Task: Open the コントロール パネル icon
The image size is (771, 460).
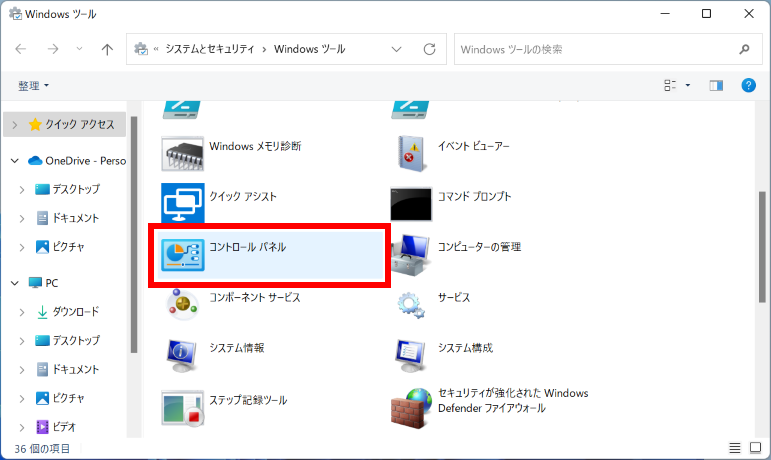Action: pyautogui.click(x=182, y=255)
